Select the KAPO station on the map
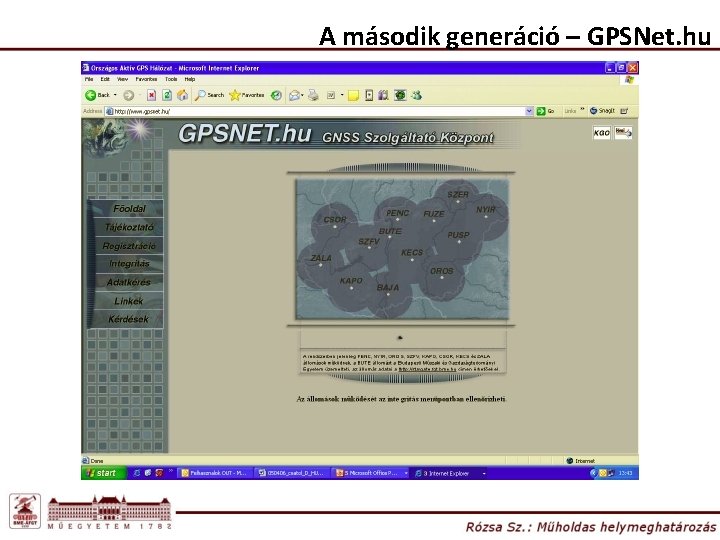This screenshot has width=720, height=540. [351, 283]
